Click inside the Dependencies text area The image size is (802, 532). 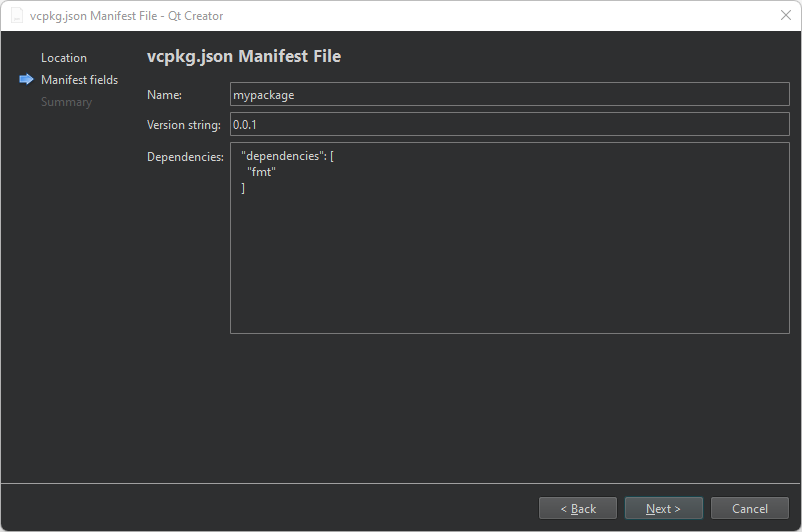(509, 238)
